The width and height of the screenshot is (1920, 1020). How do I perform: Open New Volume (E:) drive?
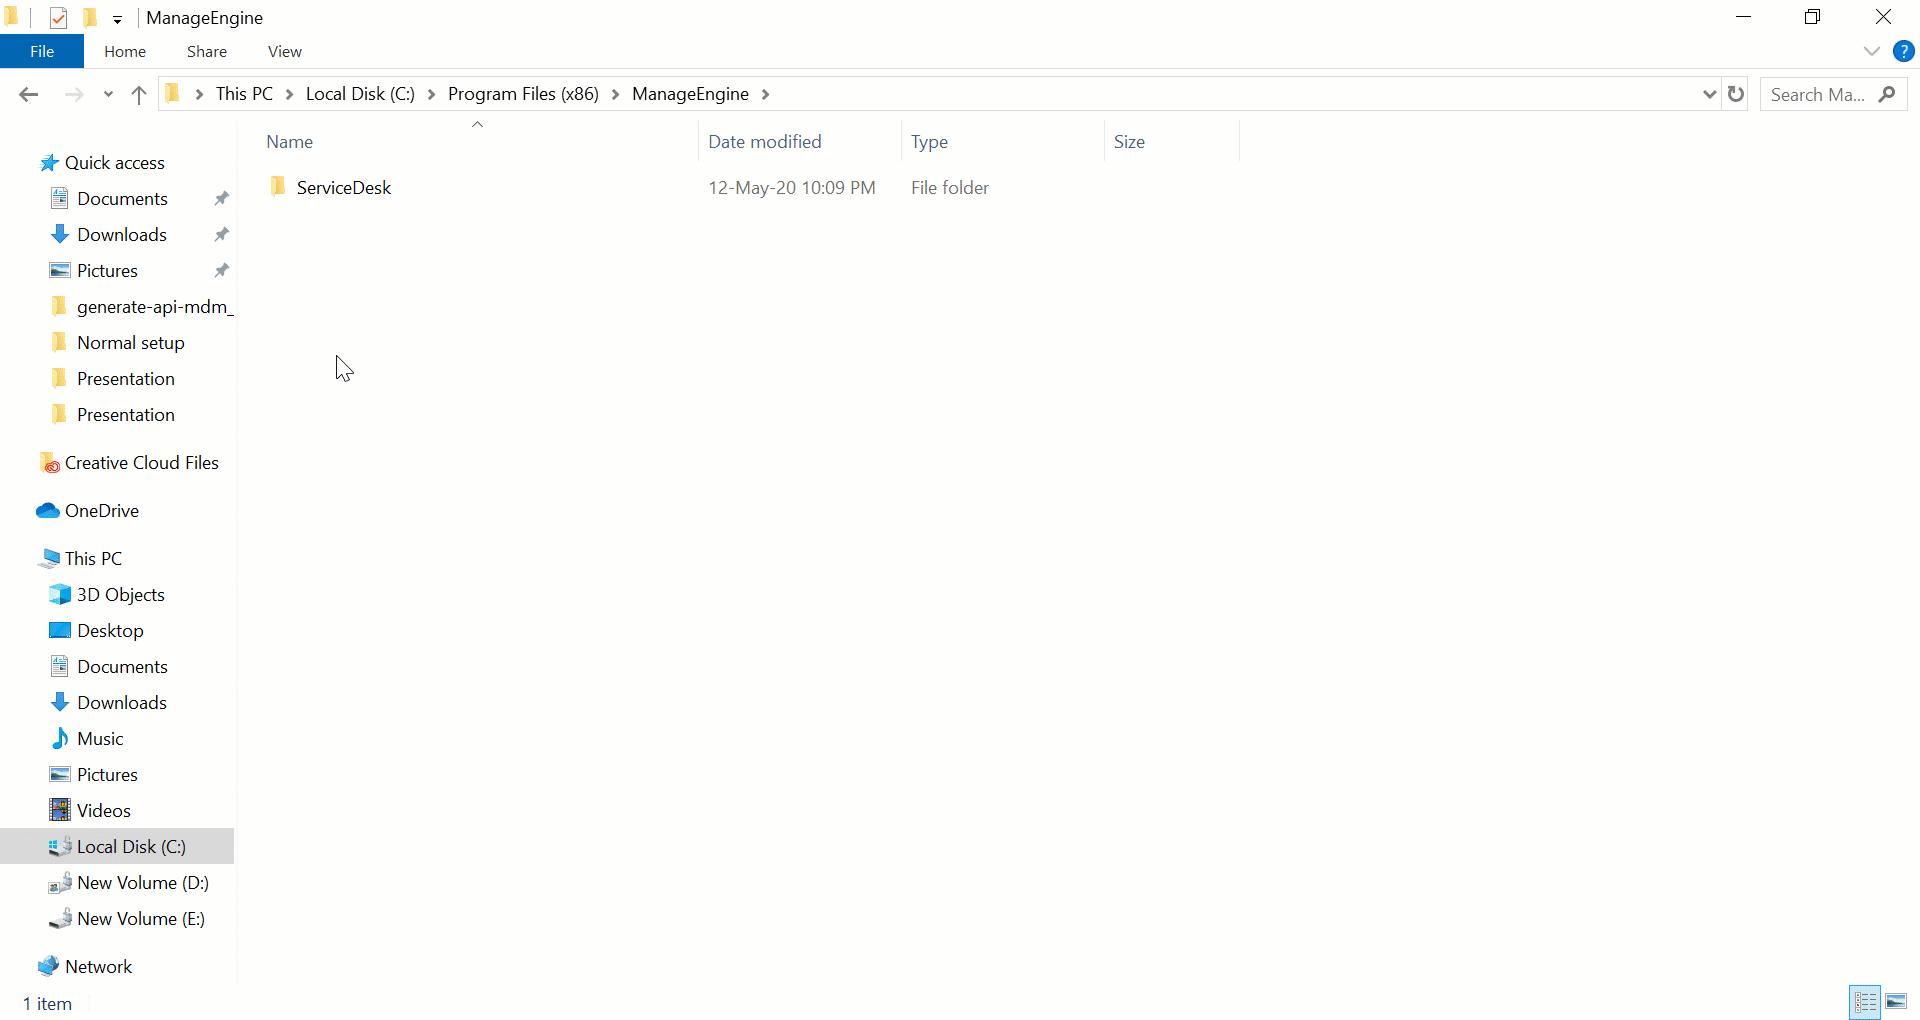tap(141, 919)
